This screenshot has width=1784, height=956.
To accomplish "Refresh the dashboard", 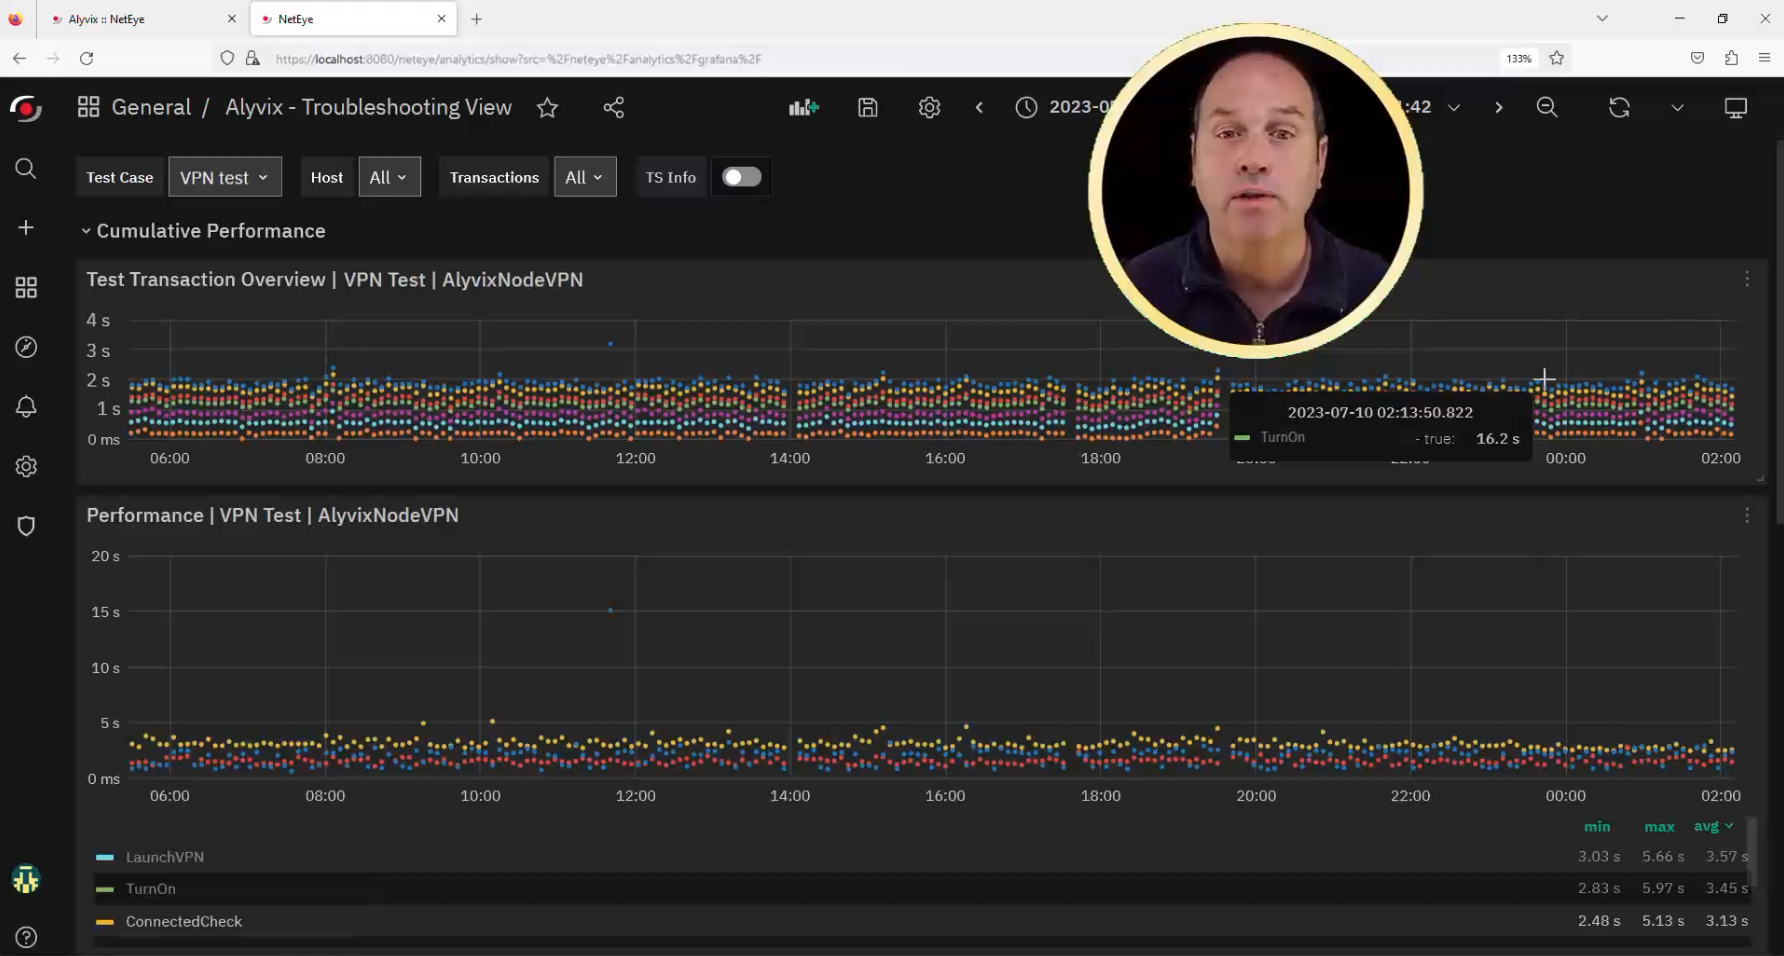I will (x=1619, y=107).
